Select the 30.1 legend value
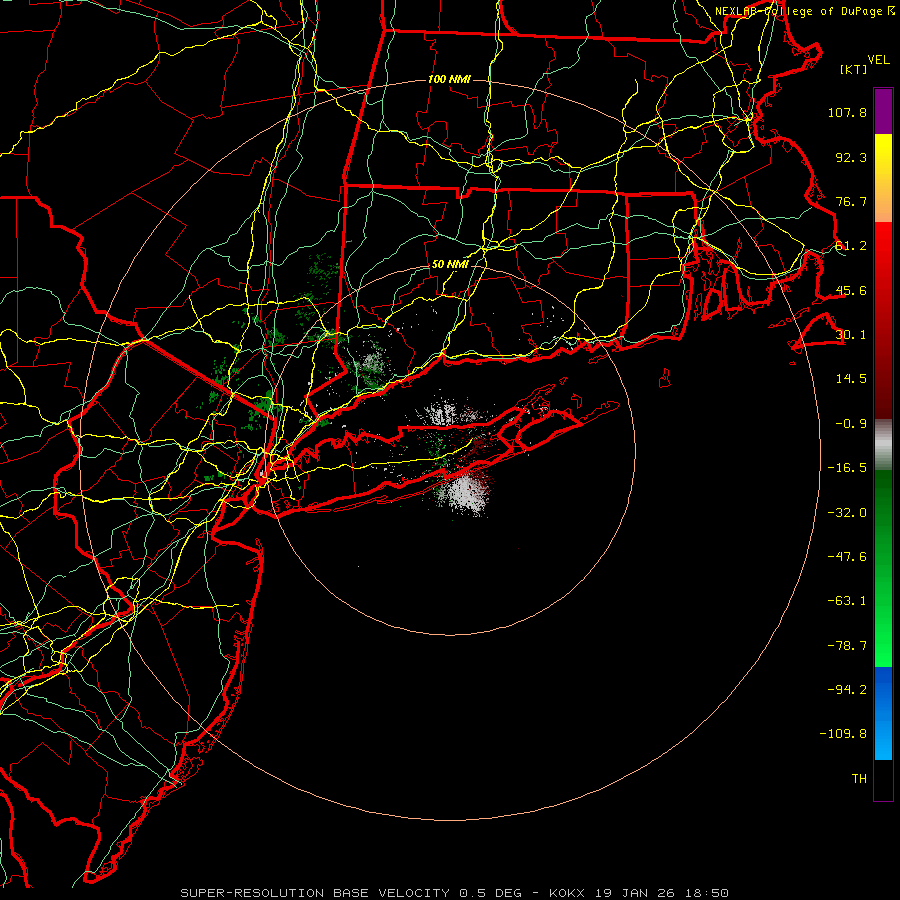Screen dimensions: 900x900 (x=851, y=334)
